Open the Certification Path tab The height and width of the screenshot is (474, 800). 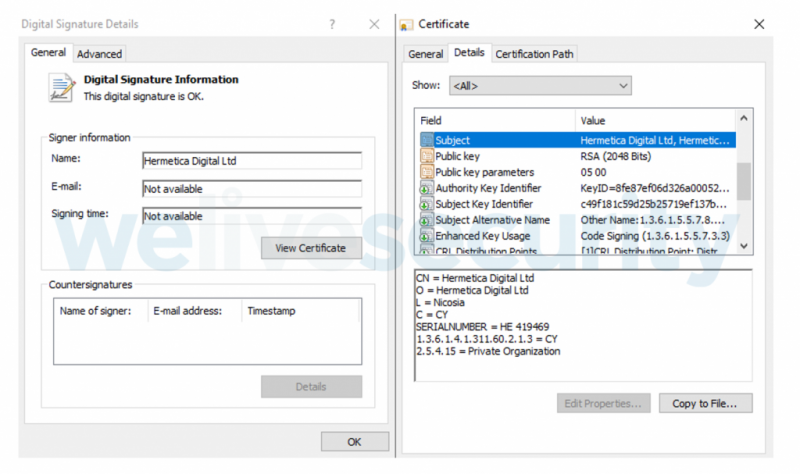(534, 54)
